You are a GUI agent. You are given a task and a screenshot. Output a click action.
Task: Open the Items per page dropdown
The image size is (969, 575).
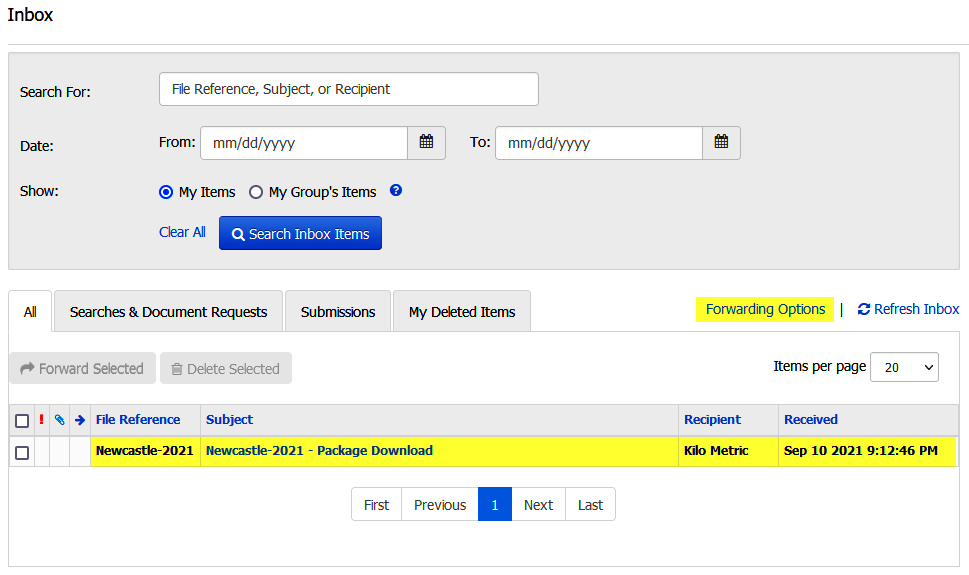coord(904,367)
